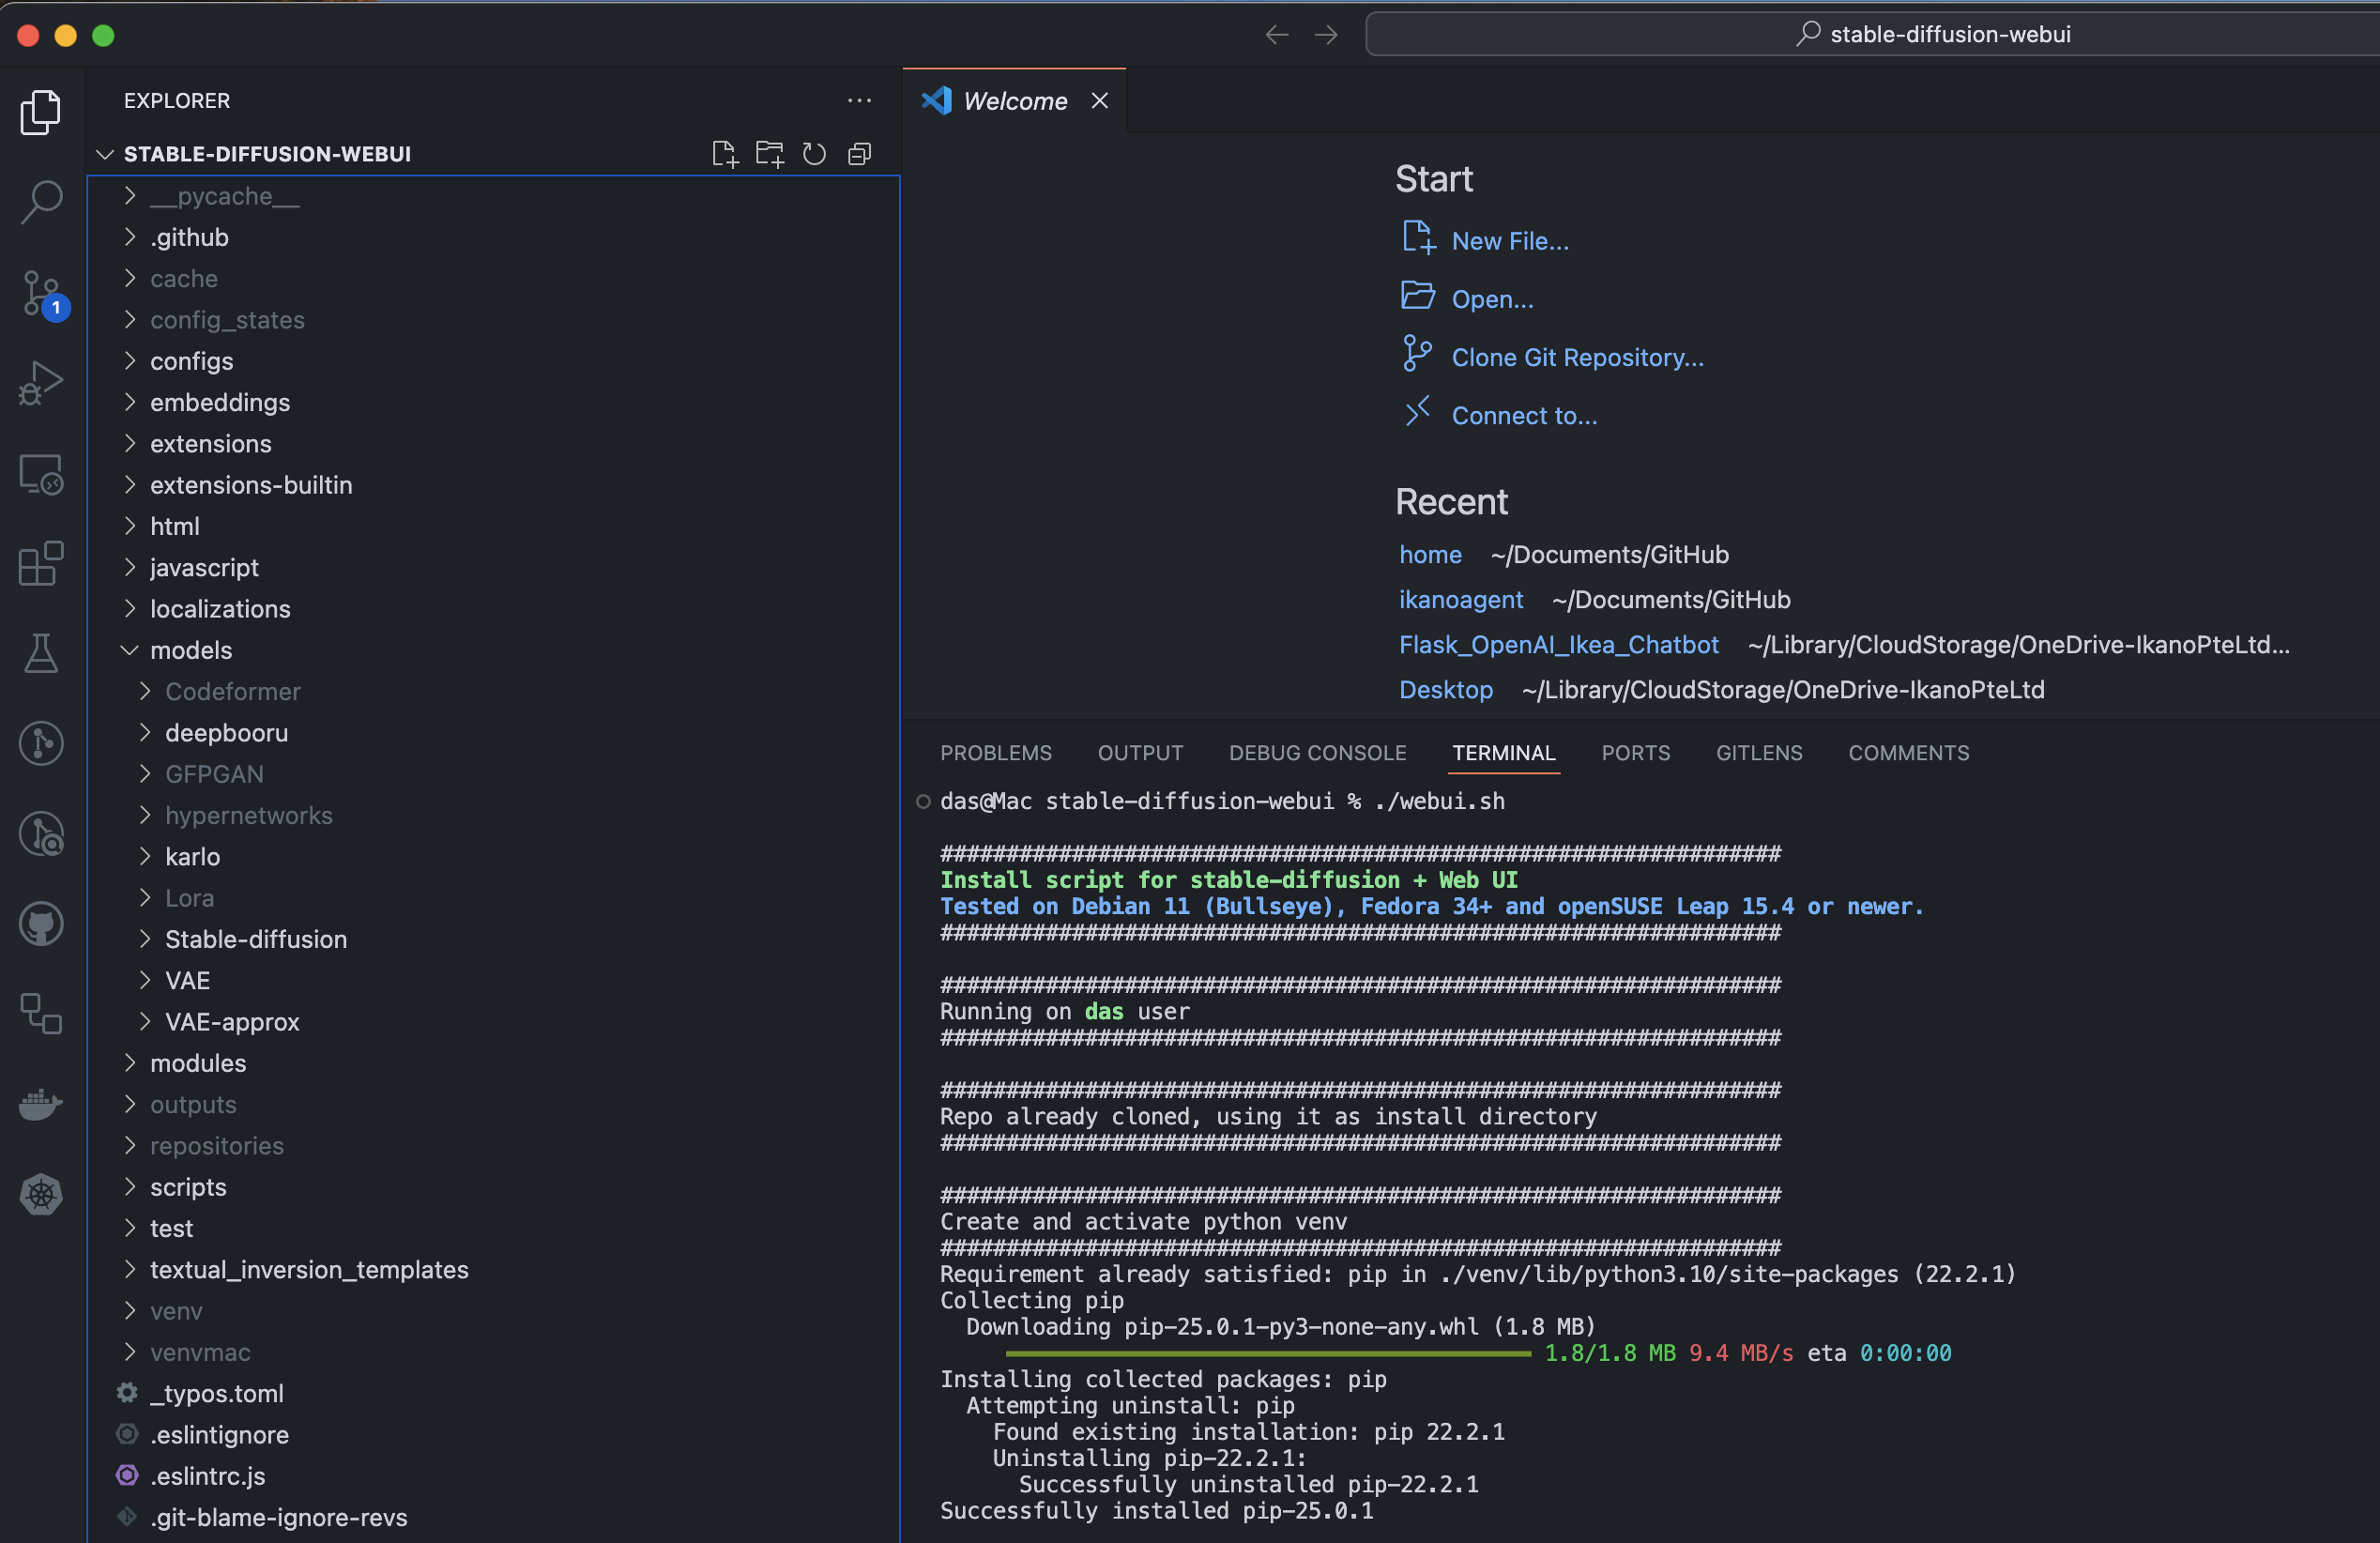The image size is (2380, 1543).
Task: Open the Testing flask view
Action: coord(41,654)
